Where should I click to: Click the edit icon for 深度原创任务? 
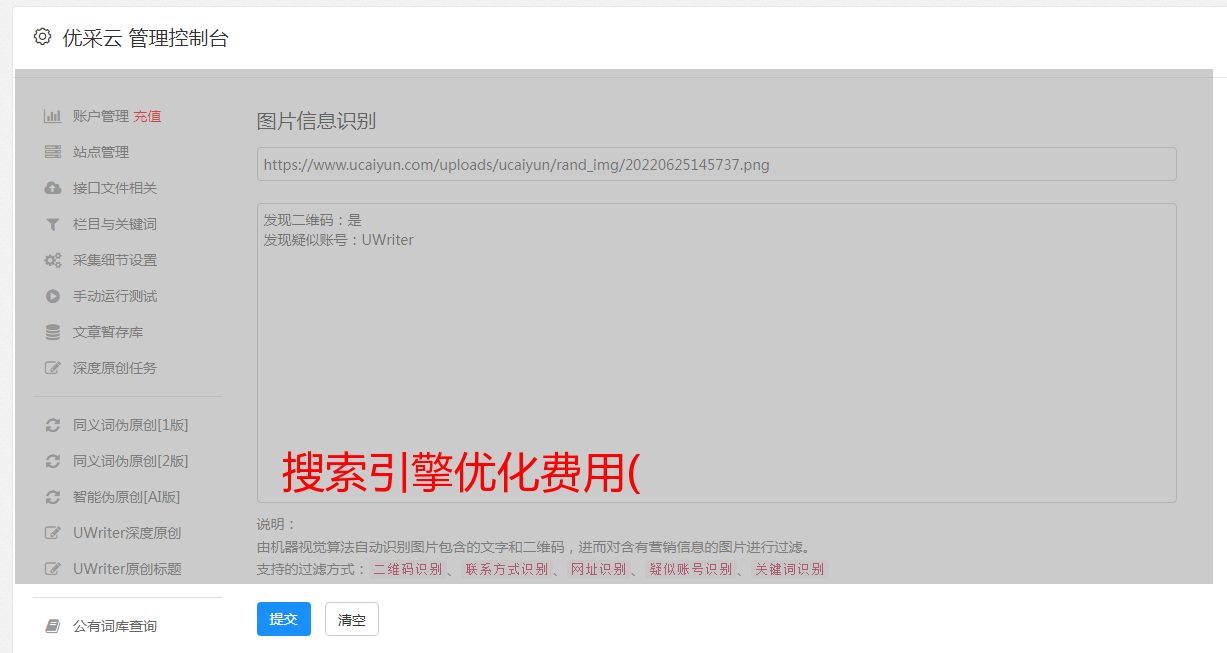53,368
